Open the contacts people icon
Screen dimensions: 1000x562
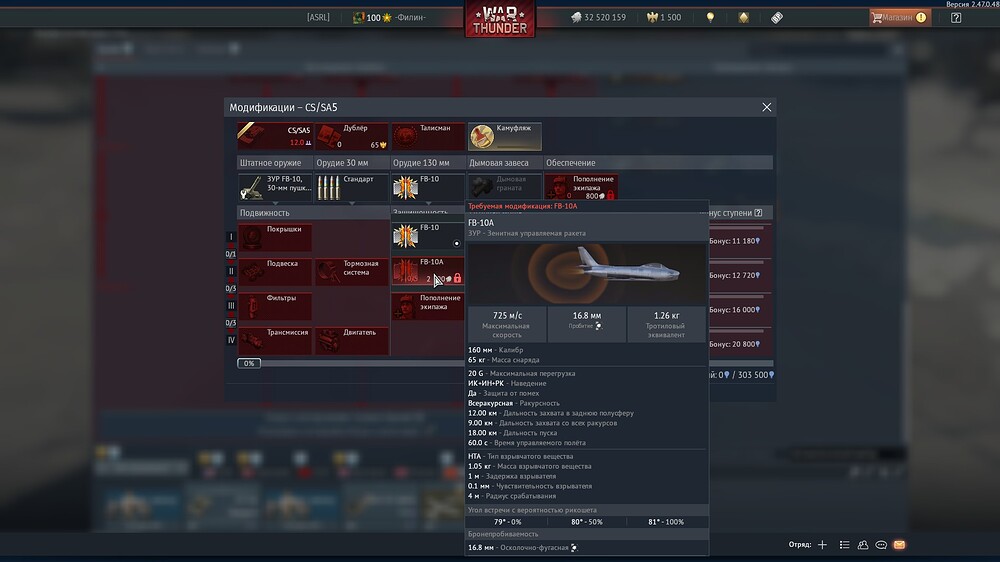863,545
